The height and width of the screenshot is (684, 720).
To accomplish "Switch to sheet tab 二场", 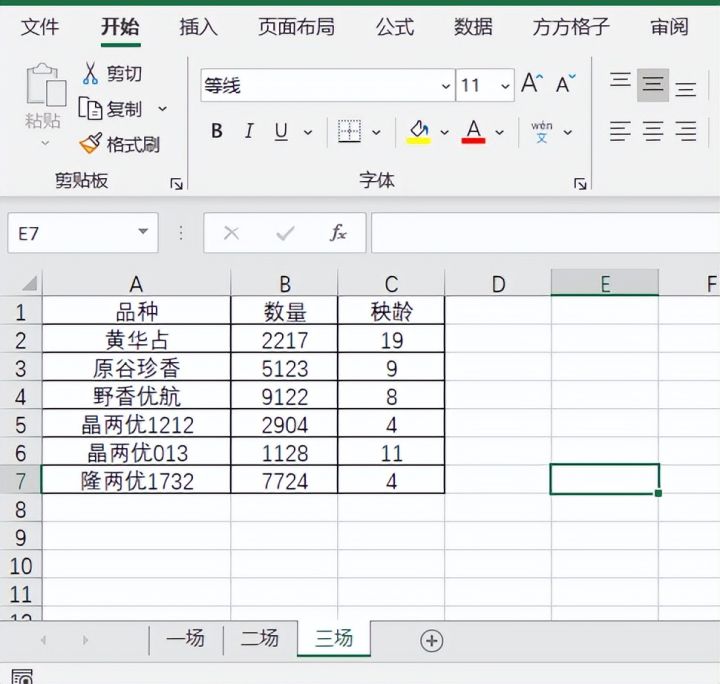I will (x=260, y=639).
